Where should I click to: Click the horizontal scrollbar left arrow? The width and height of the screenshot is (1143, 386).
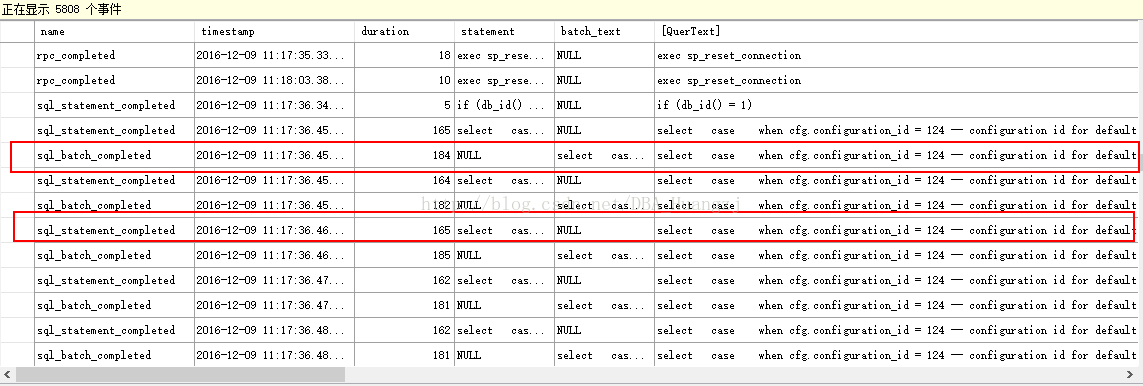tap(7, 374)
